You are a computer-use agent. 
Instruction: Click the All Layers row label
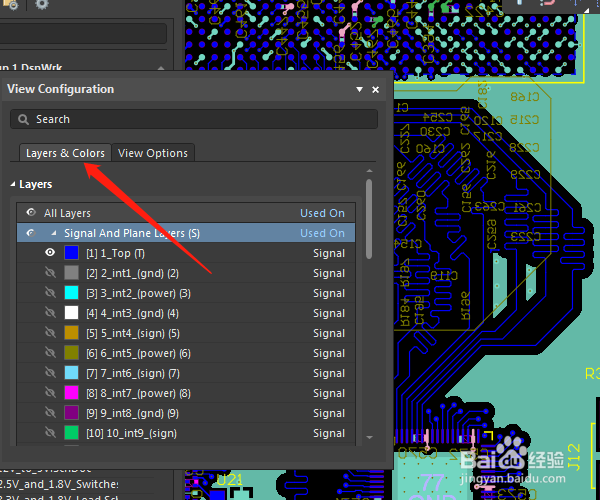tap(67, 213)
